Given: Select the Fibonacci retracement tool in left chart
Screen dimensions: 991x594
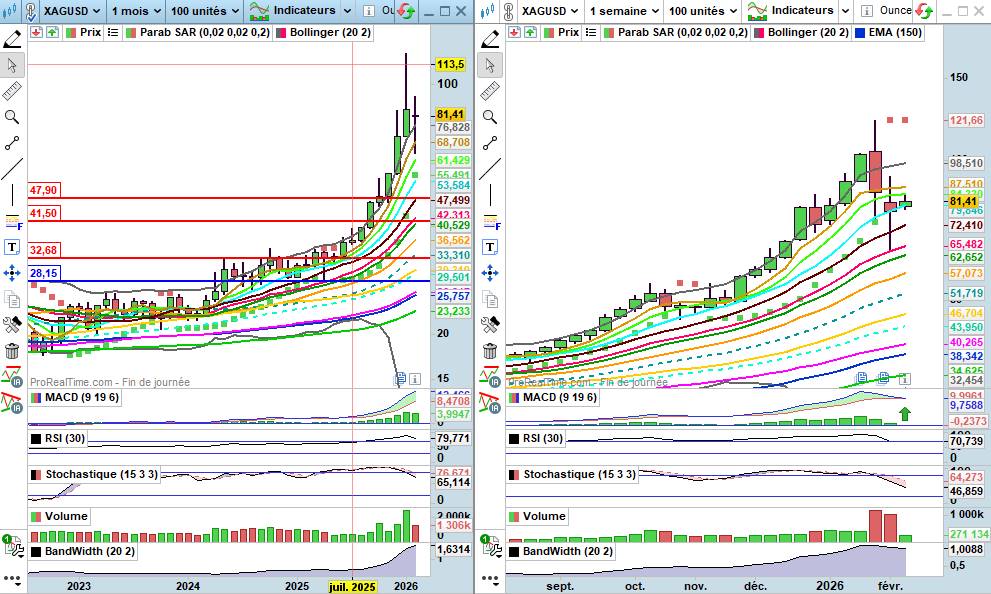Looking at the screenshot, I should pos(12,220).
